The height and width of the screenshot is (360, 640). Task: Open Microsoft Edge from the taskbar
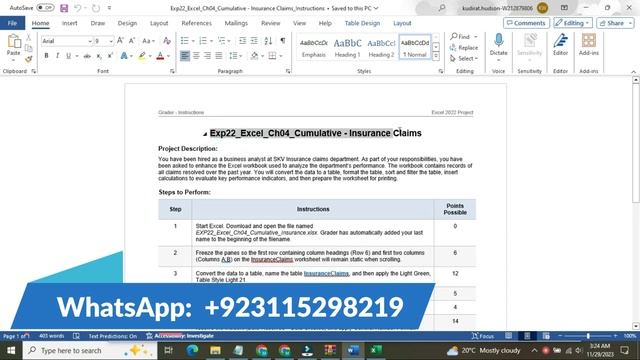(x=192, y=350)
